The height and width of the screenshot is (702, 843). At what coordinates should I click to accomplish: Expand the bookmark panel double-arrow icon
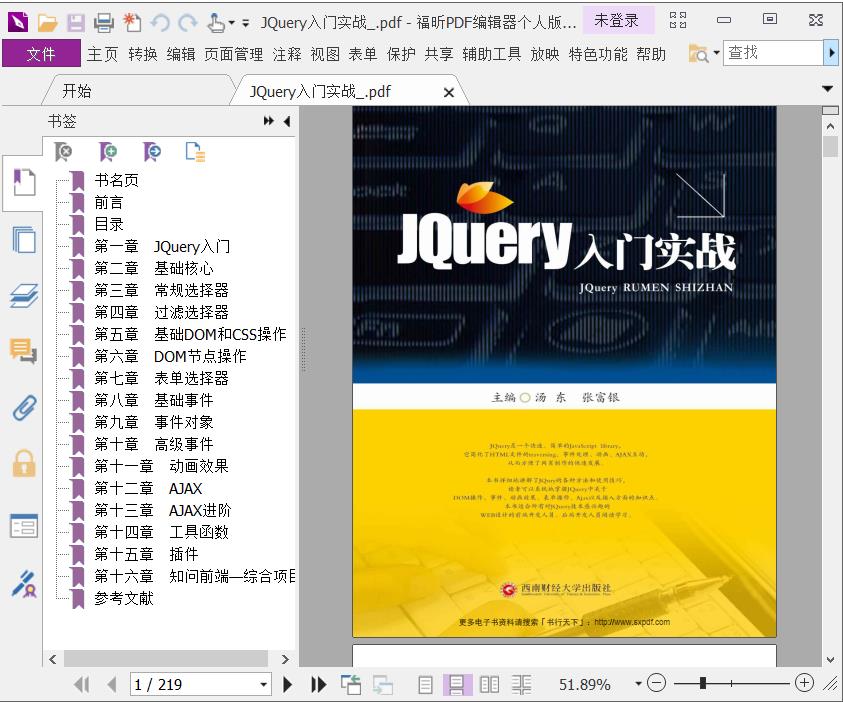pos(268,121)
